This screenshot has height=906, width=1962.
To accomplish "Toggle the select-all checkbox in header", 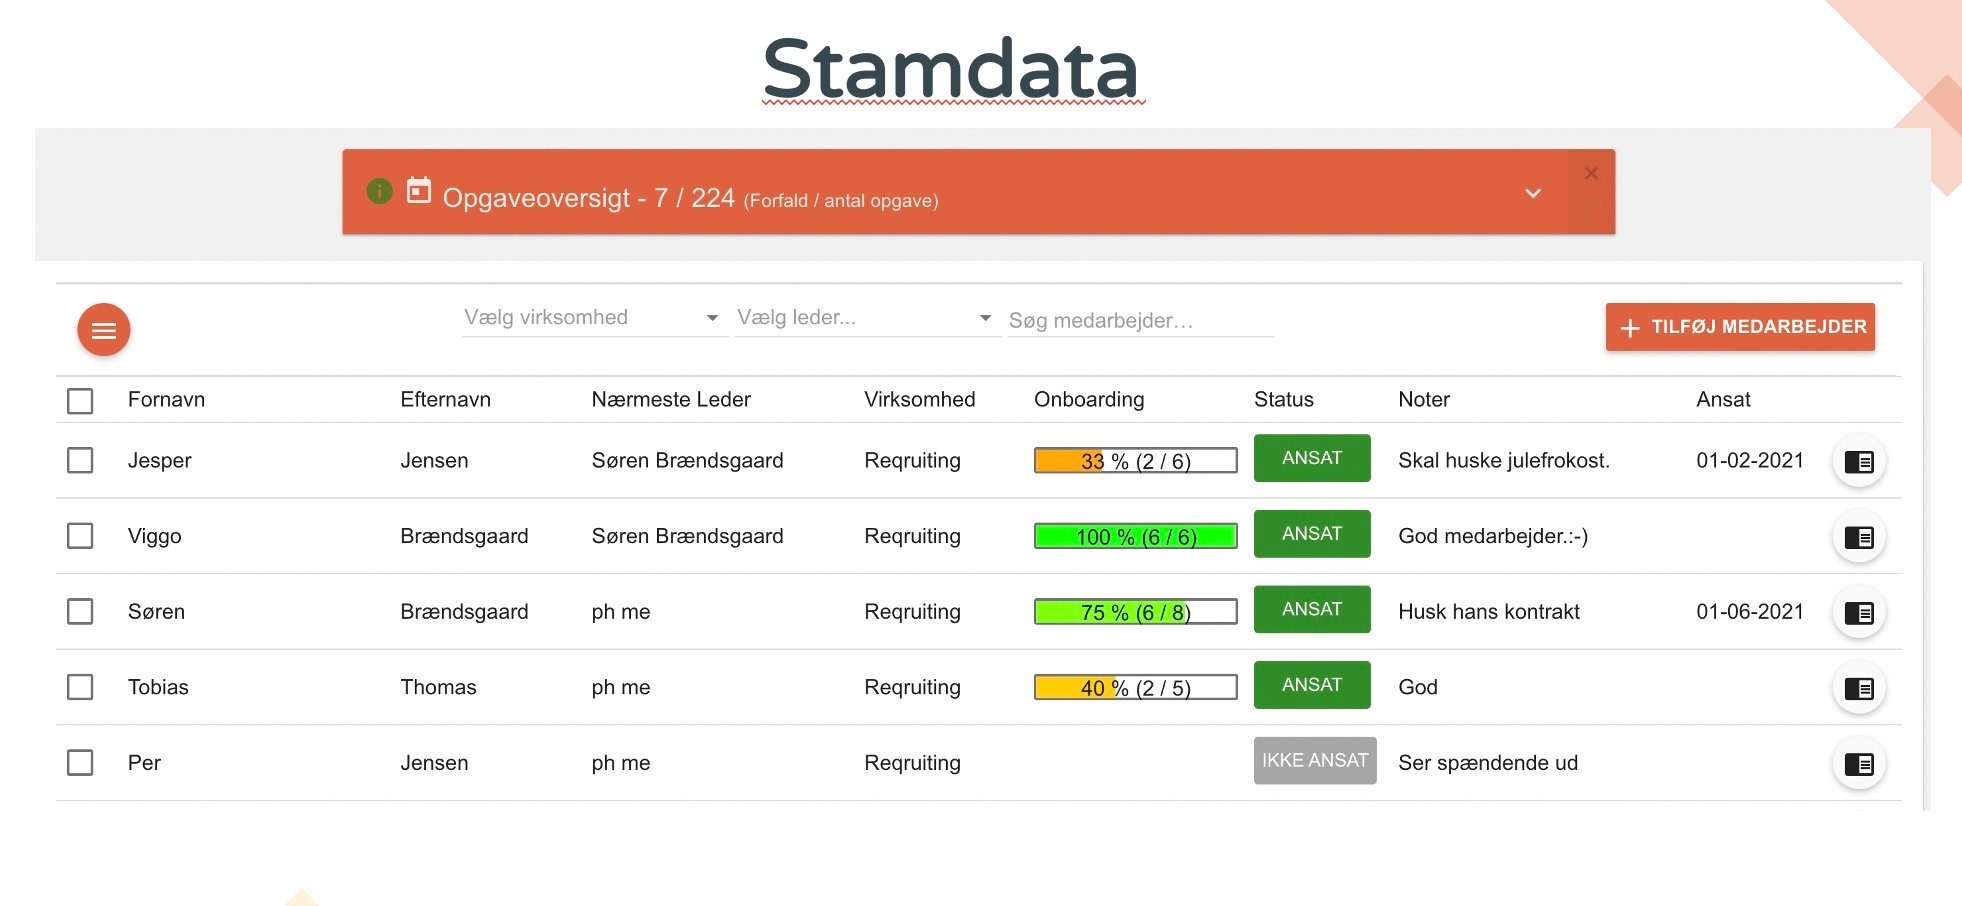I will pos(80,401).
